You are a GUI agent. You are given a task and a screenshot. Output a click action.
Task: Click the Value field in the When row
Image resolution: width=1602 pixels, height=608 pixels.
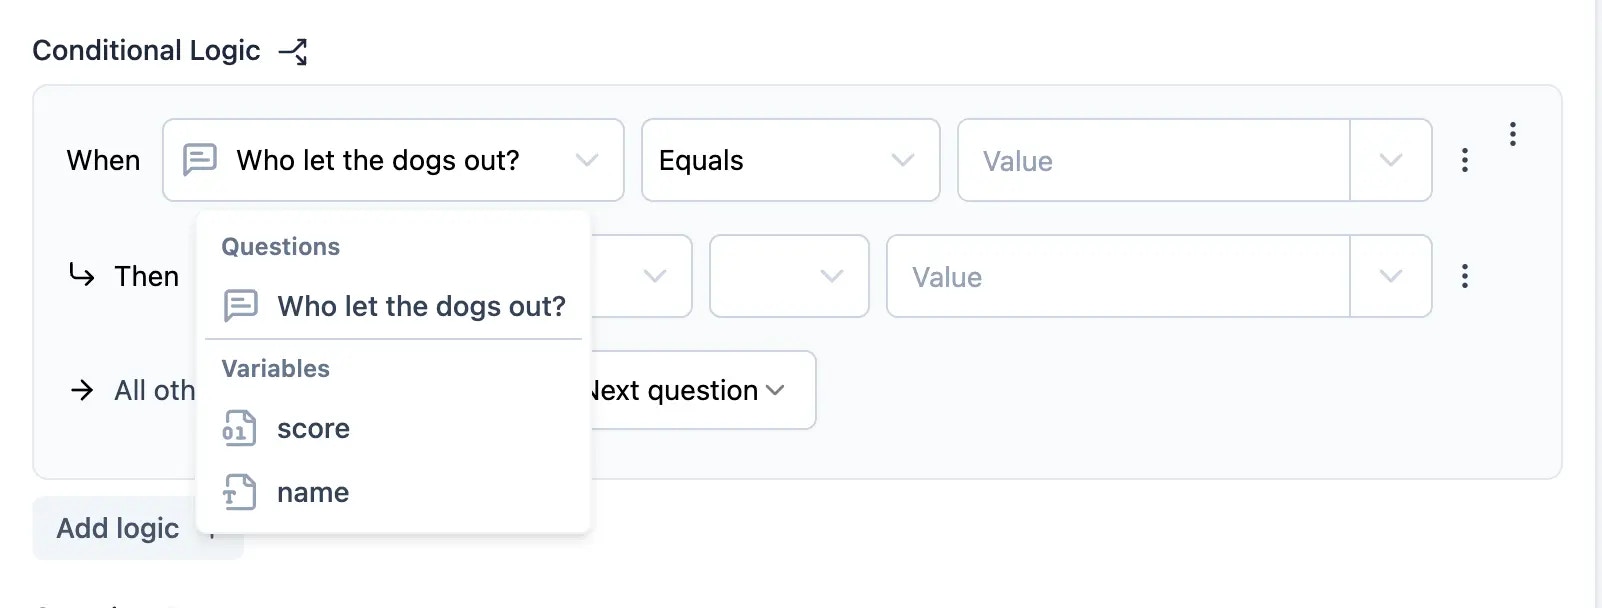pos(1100,160)
